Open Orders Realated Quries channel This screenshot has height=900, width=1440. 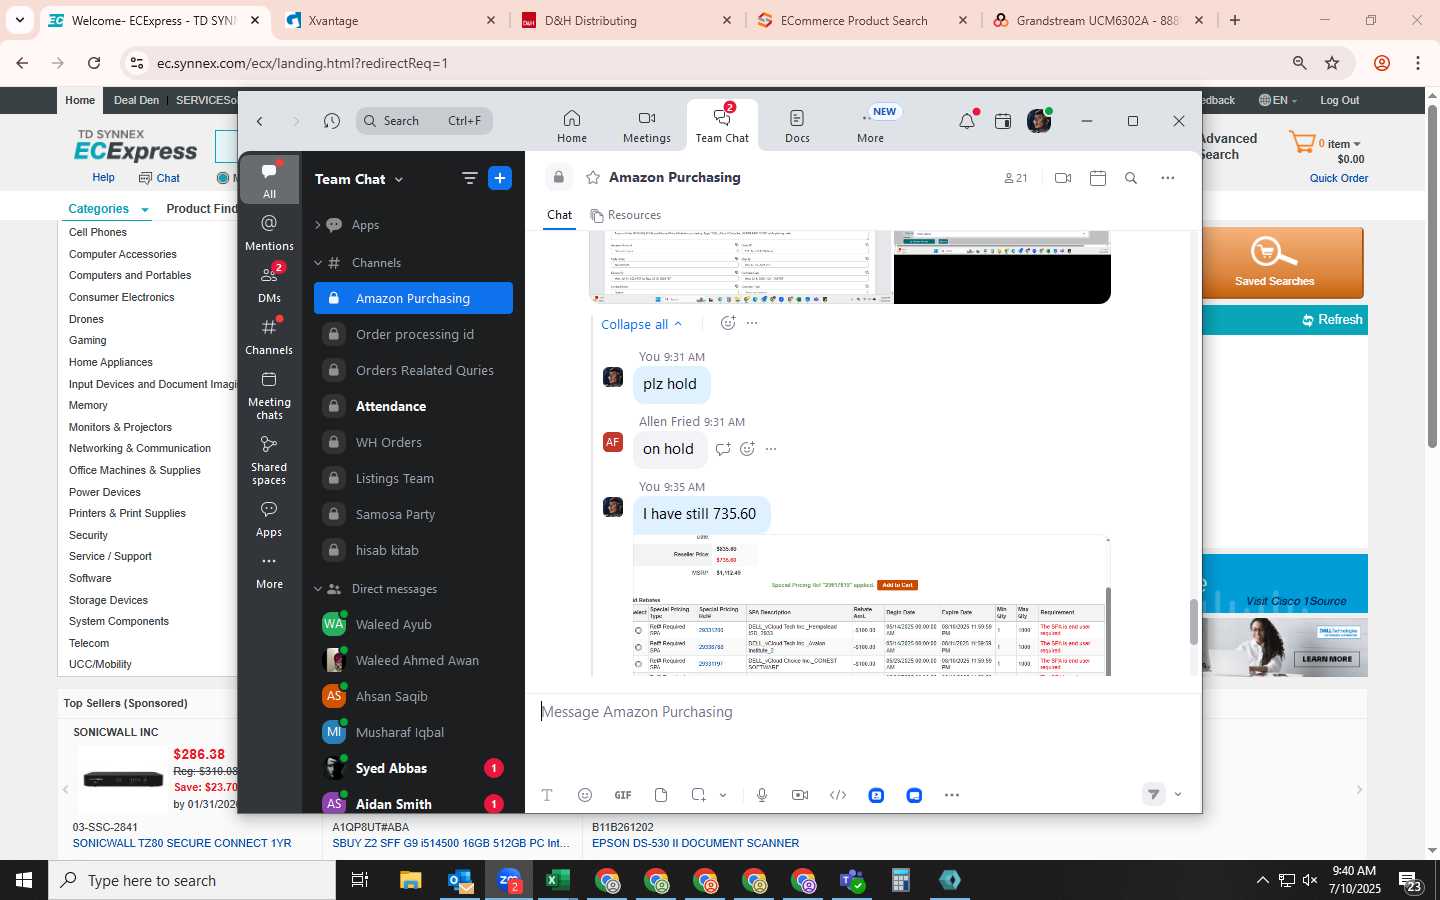(413, 370)
